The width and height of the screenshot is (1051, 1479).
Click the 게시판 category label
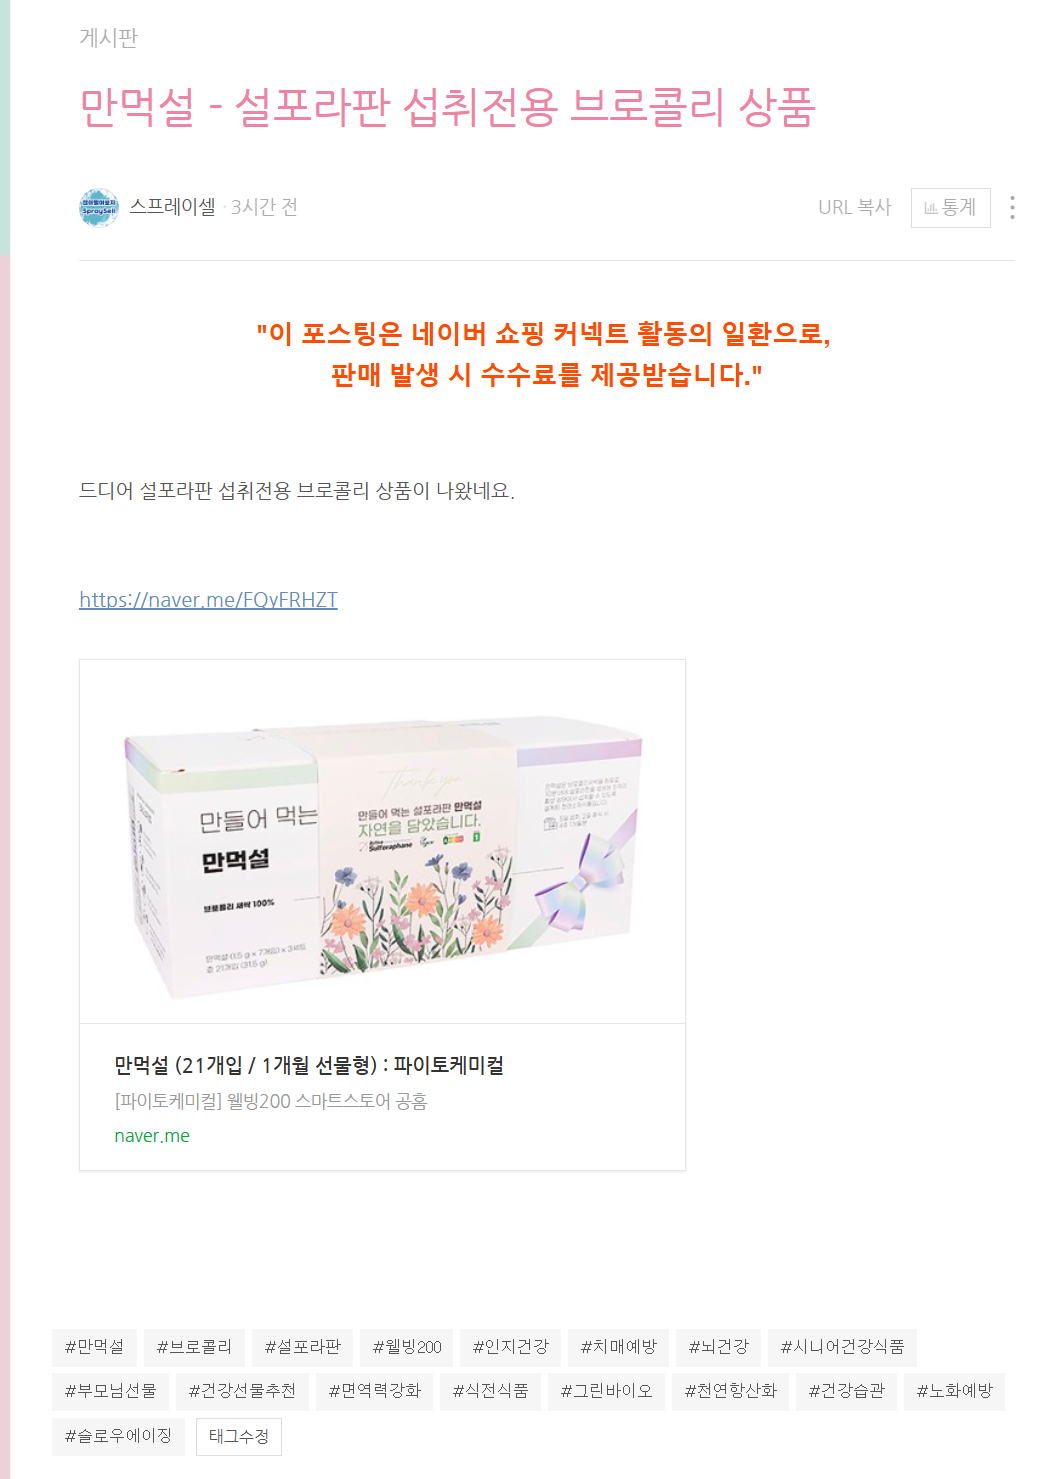(x=108, y=38)
